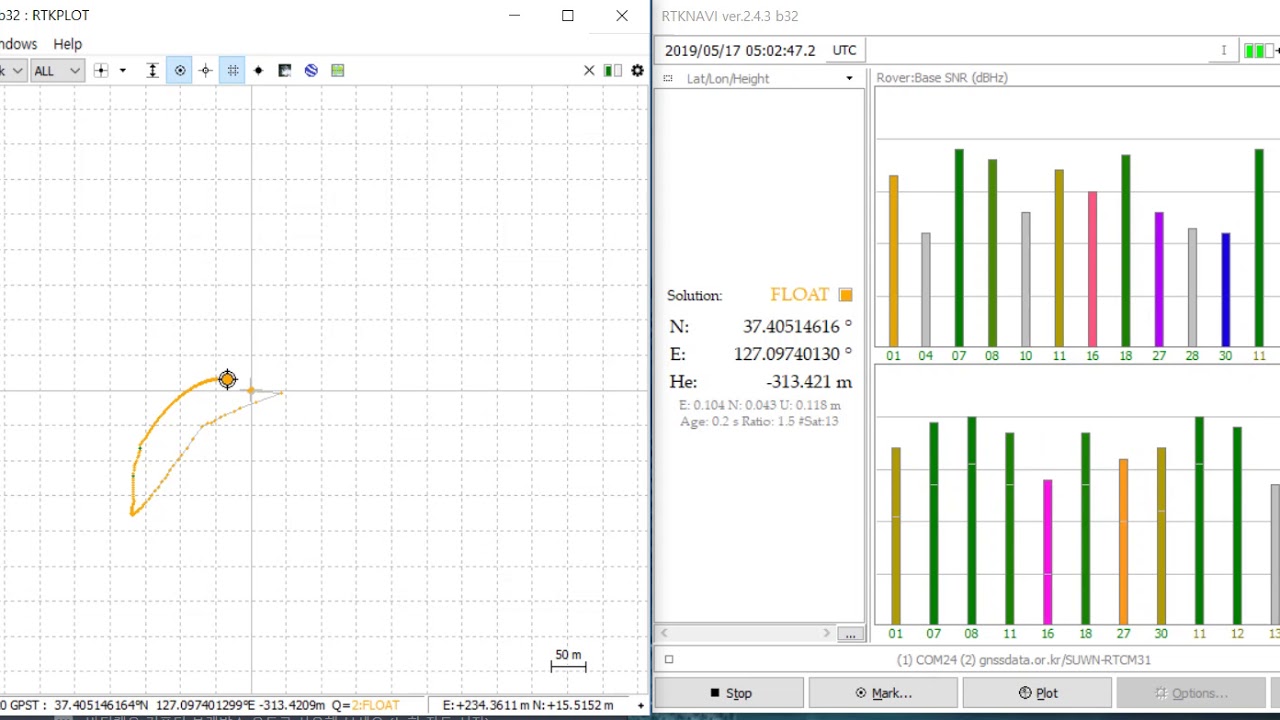Screen dimensions: 1280x720
Task: Click the current position marker on the track plot
Action: (227, 379)
